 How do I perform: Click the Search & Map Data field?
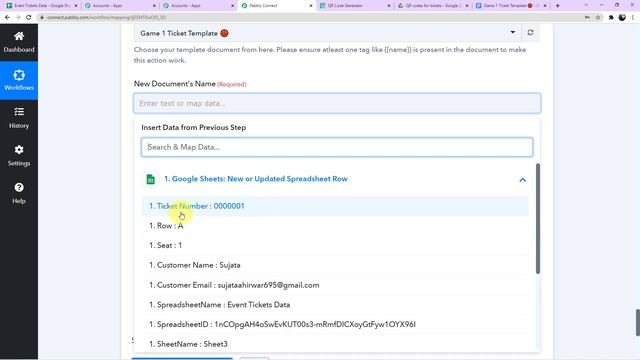click(337, 147)
